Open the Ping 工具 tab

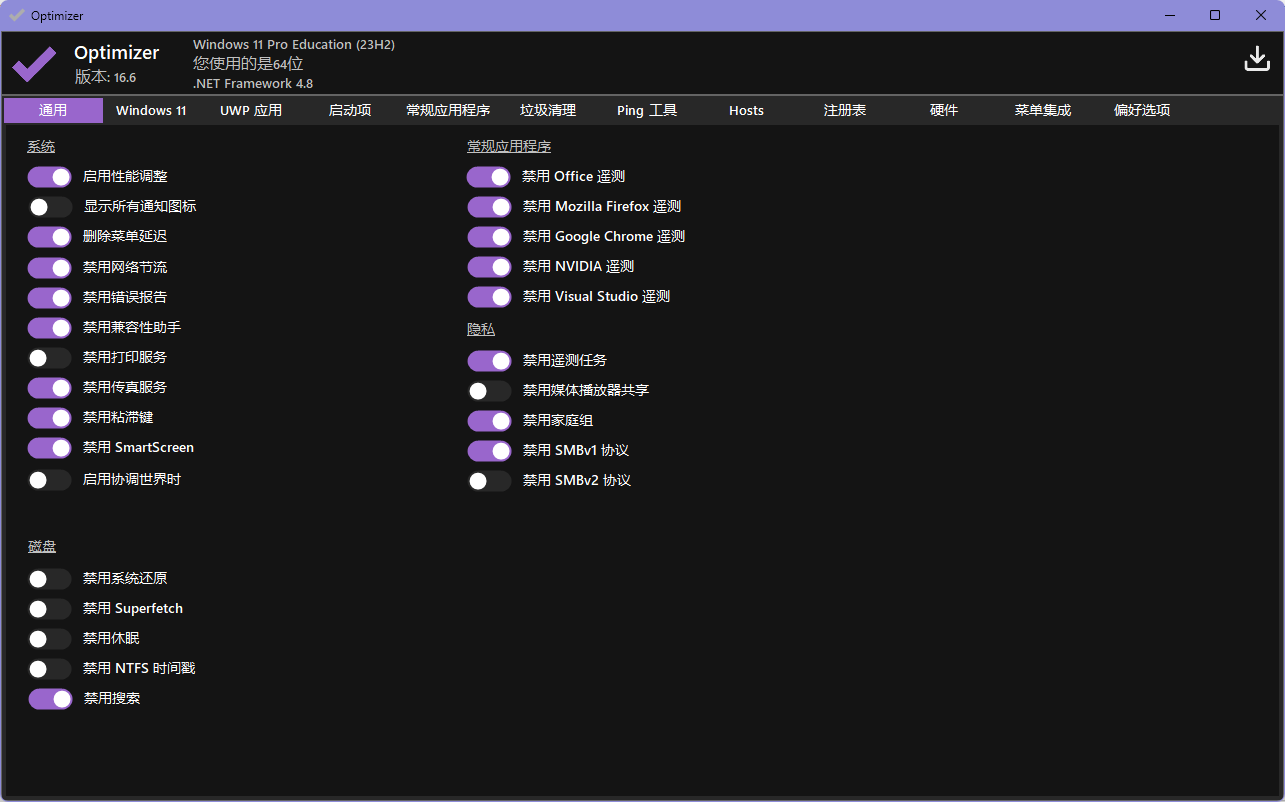[x=646, y=110]
